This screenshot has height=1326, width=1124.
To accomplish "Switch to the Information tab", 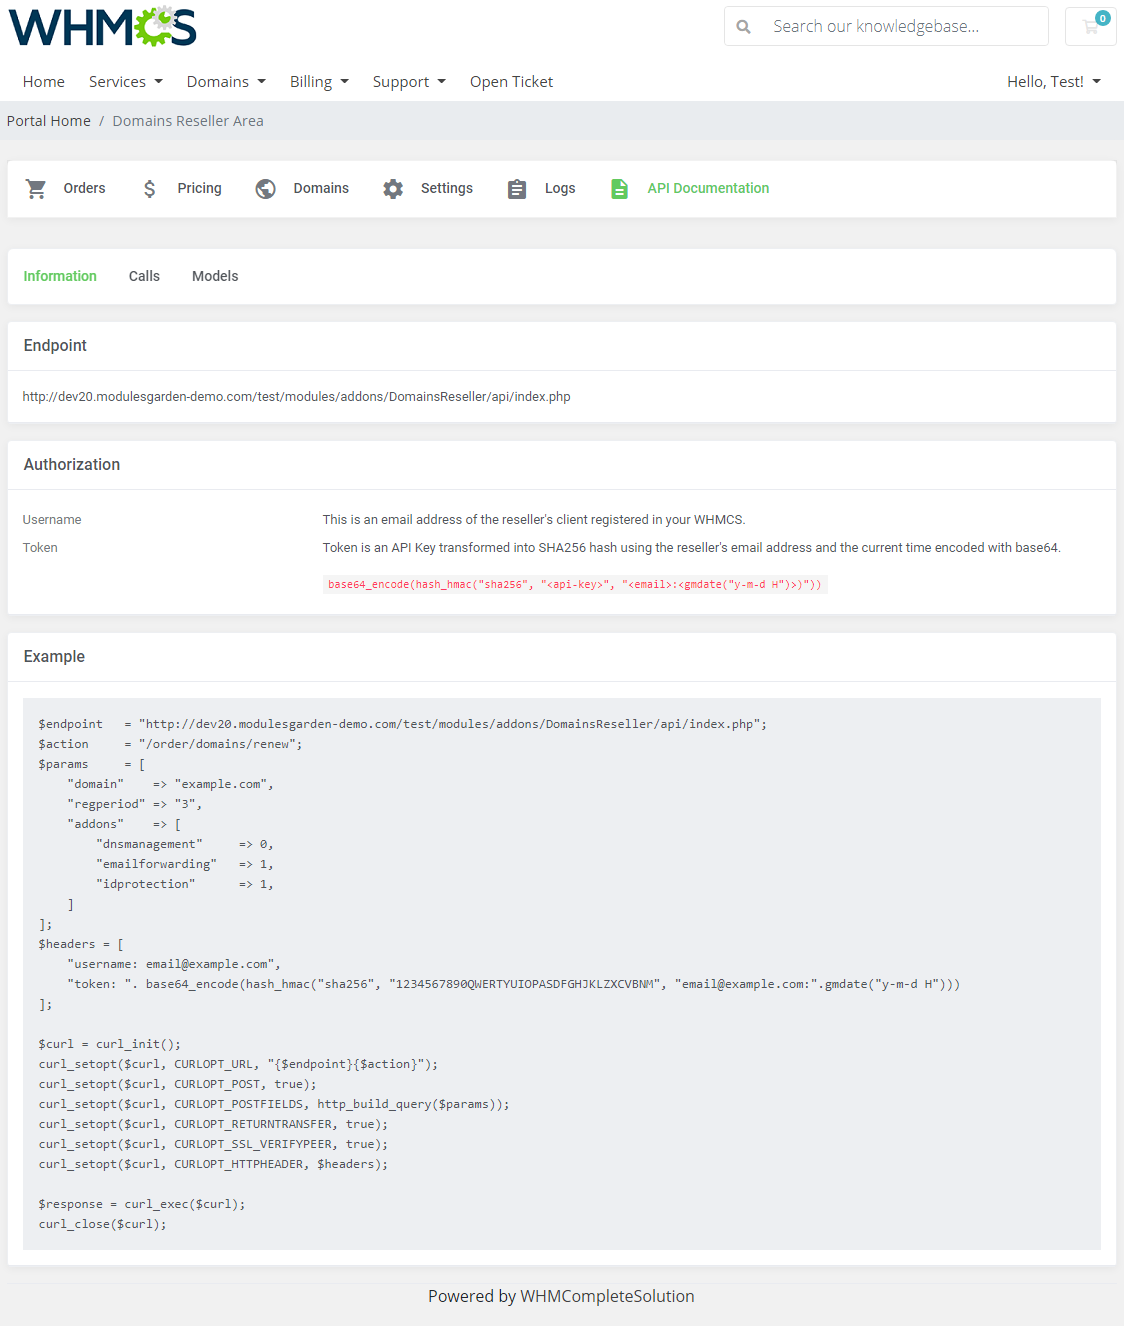I will point(60,276).
